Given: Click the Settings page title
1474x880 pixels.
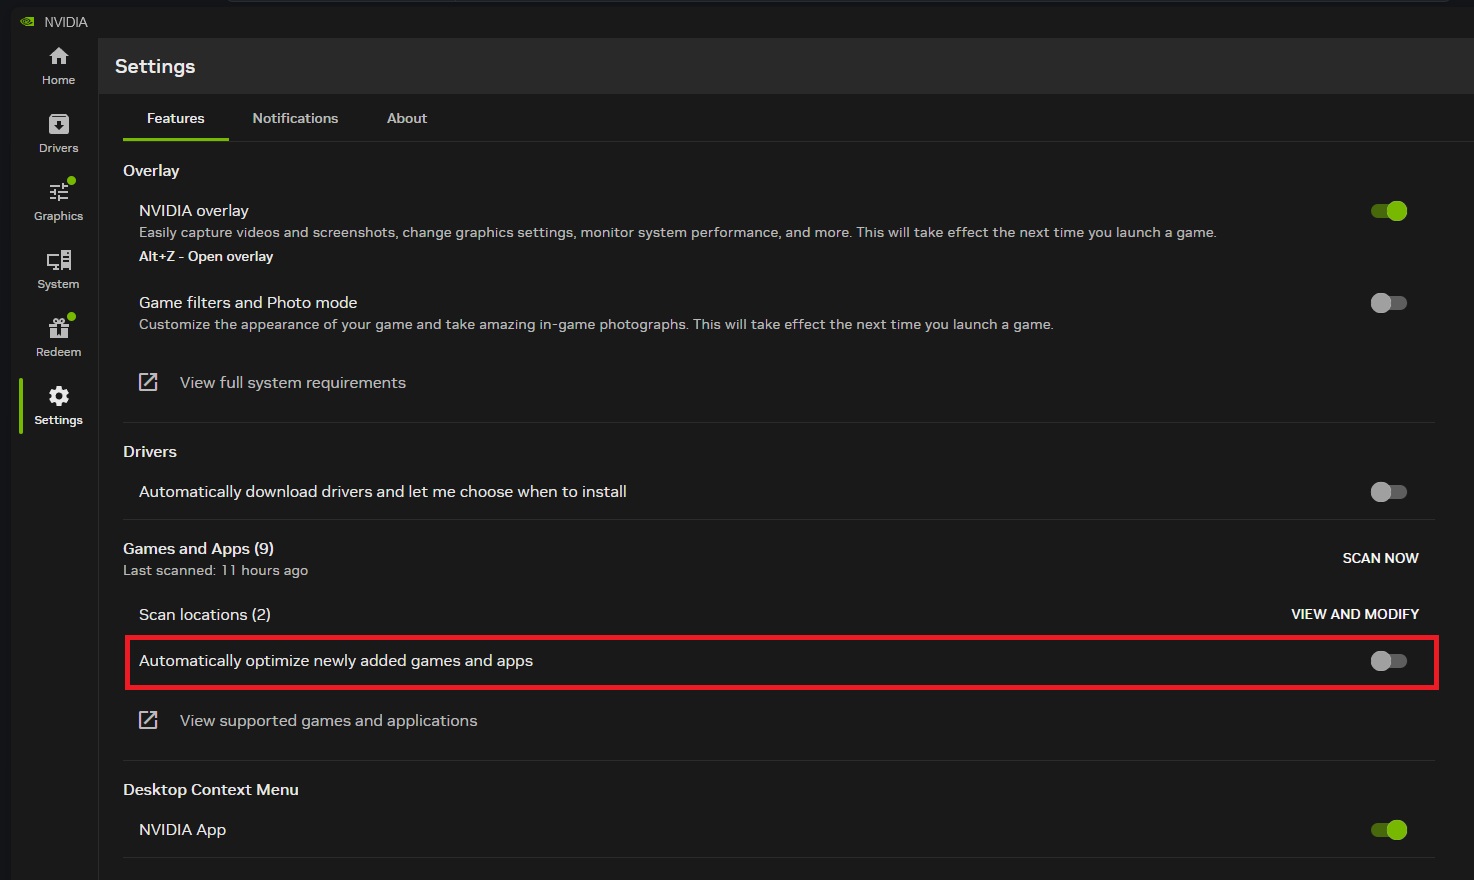Looking at the screenshot, I should pyautogui.click(x=155, y=66).
